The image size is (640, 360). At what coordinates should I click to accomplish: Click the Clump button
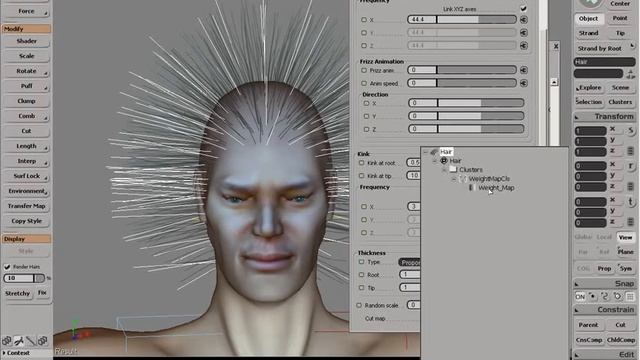pyautogui.click(x=26, y=101)
